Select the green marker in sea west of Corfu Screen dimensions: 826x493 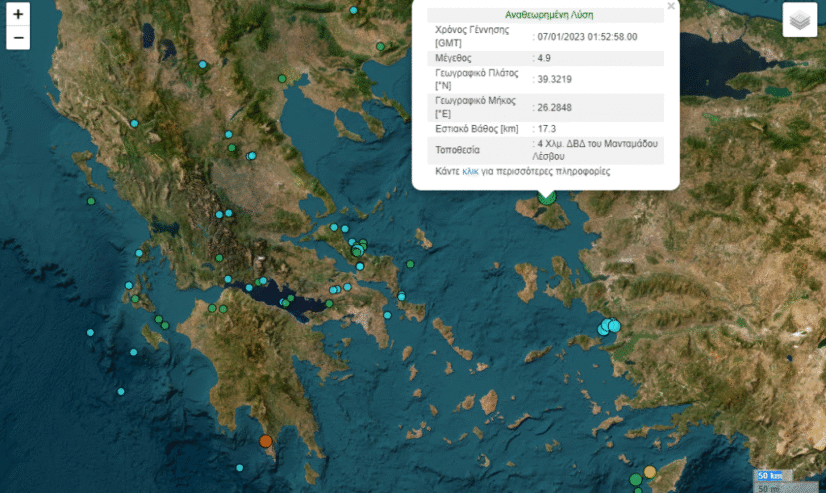pyautogui.click(x=91, y=202)
